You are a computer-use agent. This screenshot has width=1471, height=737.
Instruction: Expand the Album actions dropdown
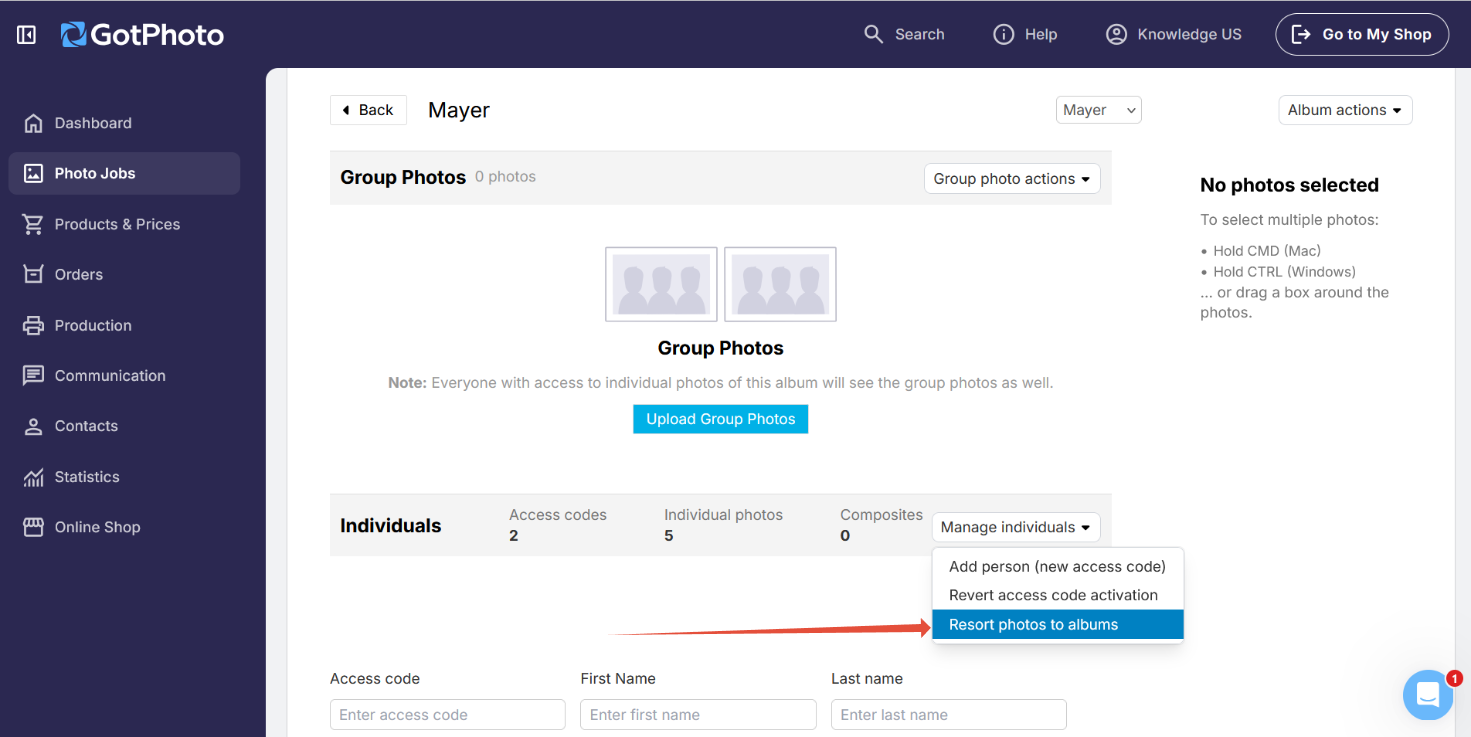1345,110
